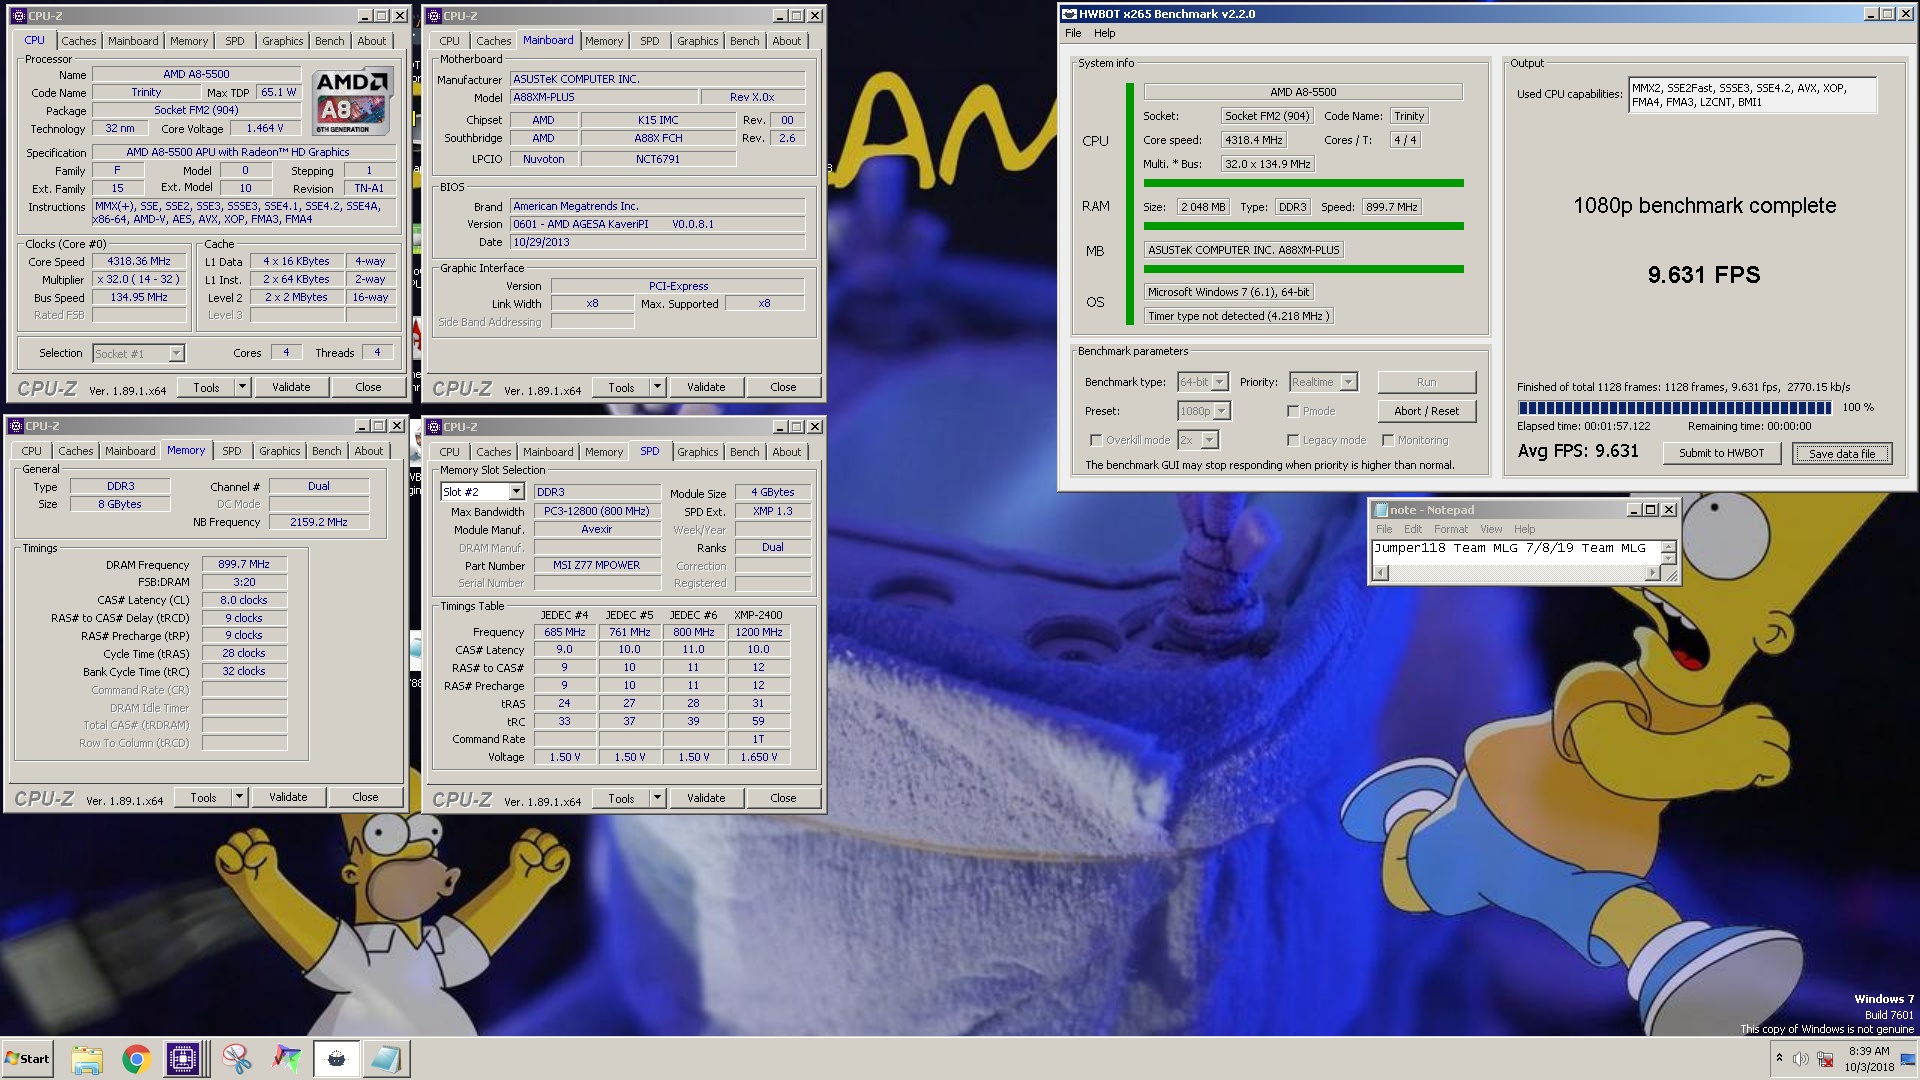Screen dimensions: 1920x1080
Task: Click the CPU-Z logo in the Memory window
Action: (x=44, y=798)
